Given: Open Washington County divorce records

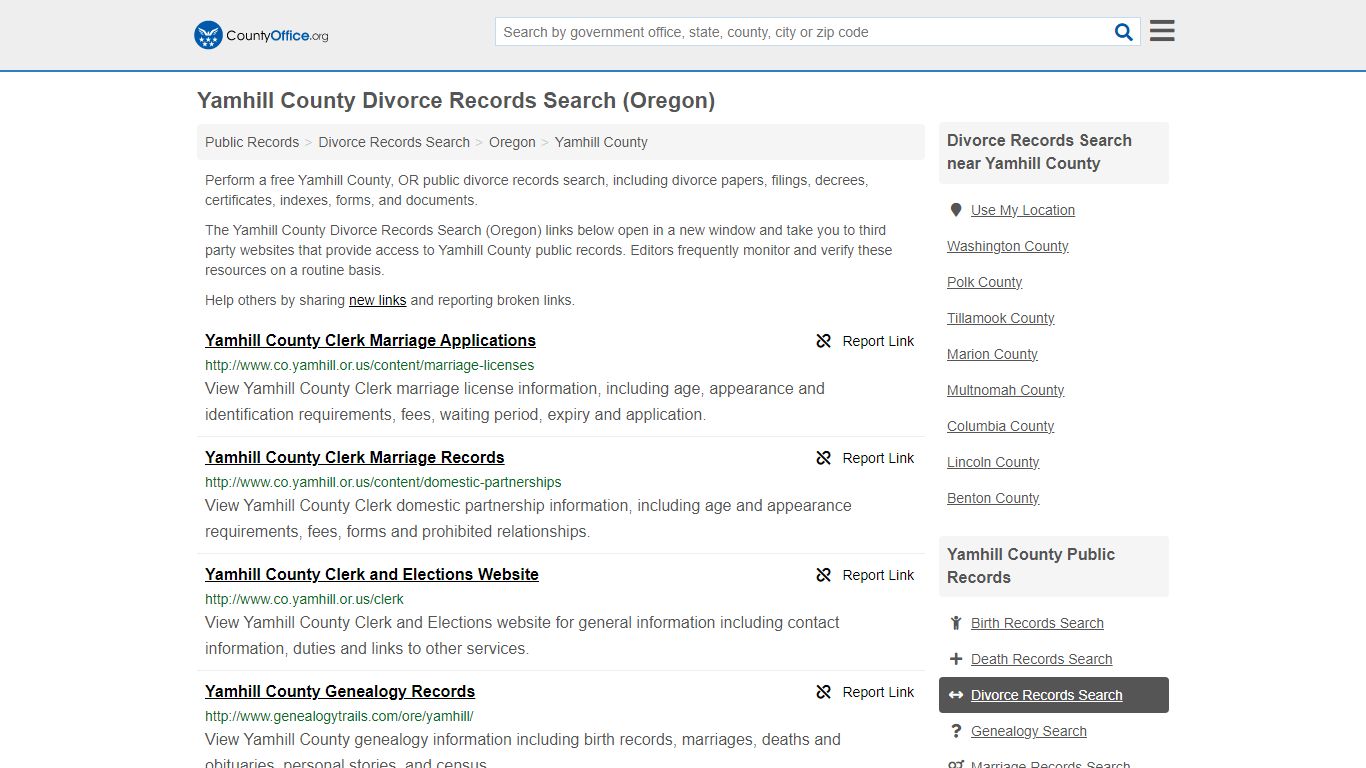Looking at the screenshot, I should pos(1007,246).
